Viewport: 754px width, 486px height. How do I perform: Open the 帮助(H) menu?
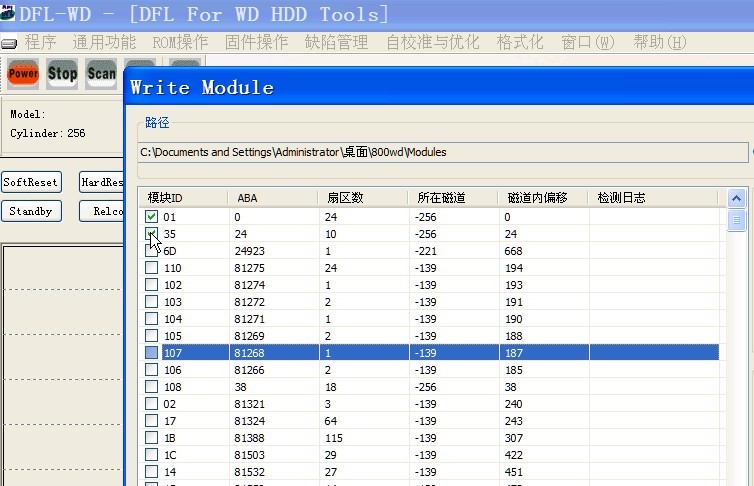coord(660,42)
